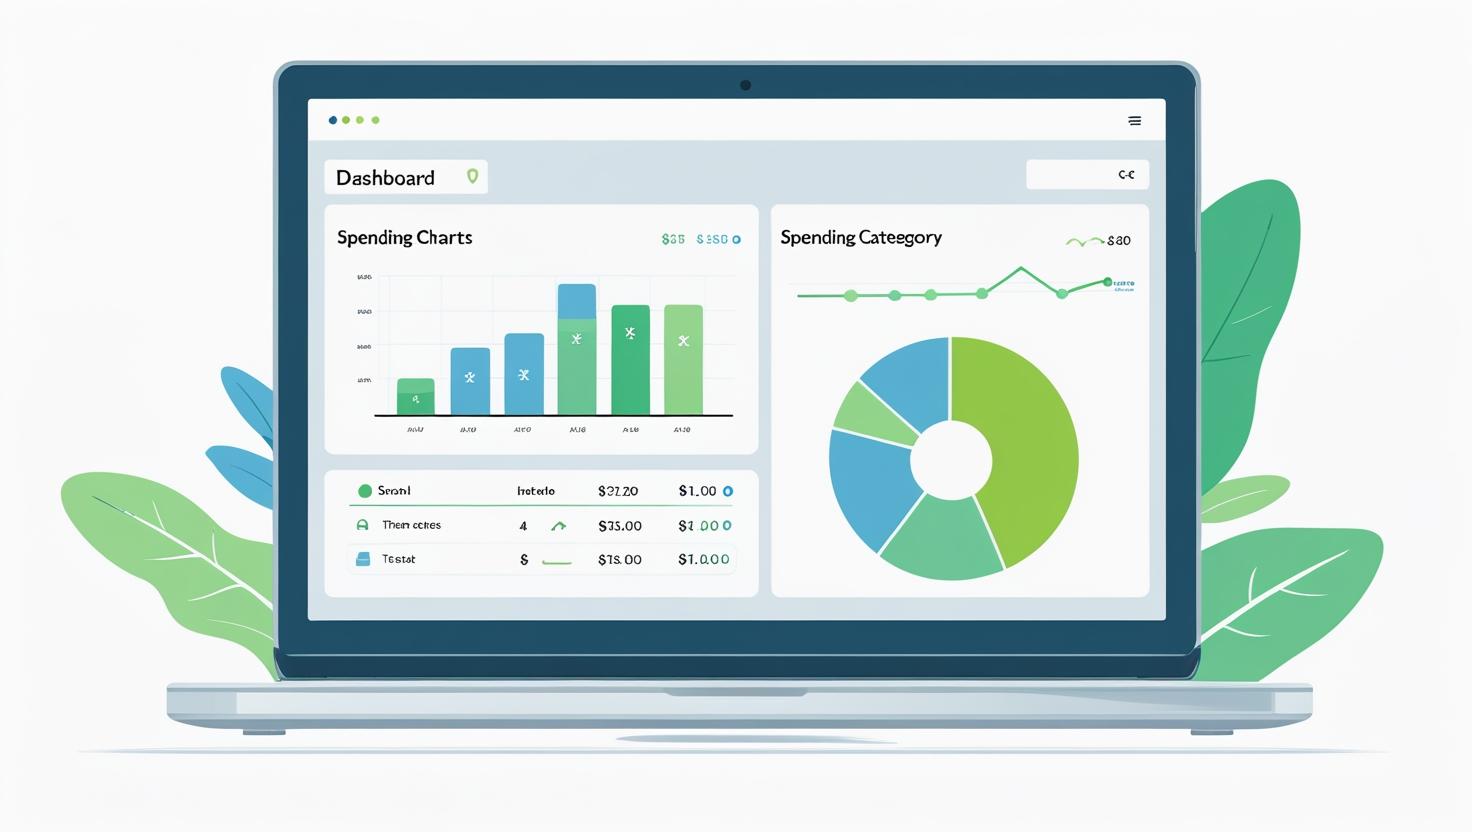Click the green trend line icon beside $80
Viewport: 1472px width, 832px height.
pyautogui.click(x=1084, y=241)
